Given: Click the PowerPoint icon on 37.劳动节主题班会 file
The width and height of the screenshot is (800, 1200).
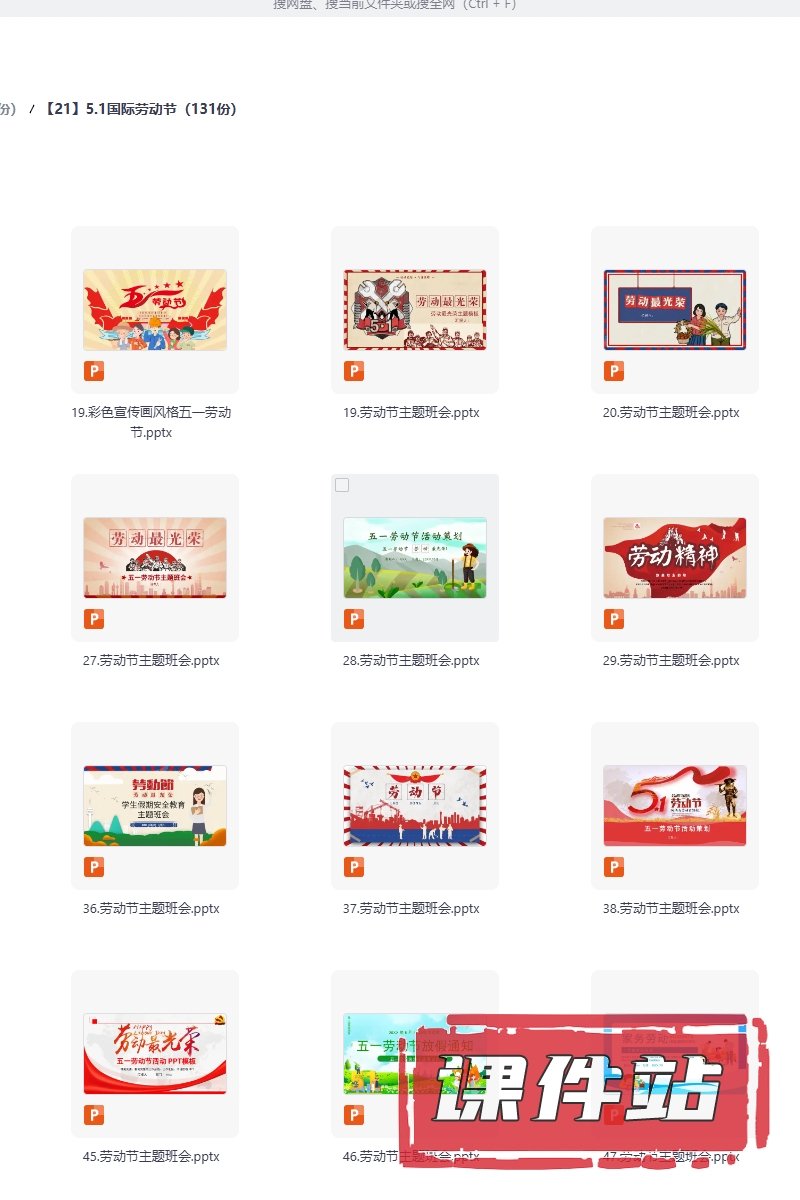Looking at the screenshot, I should (x=354, y=867).
